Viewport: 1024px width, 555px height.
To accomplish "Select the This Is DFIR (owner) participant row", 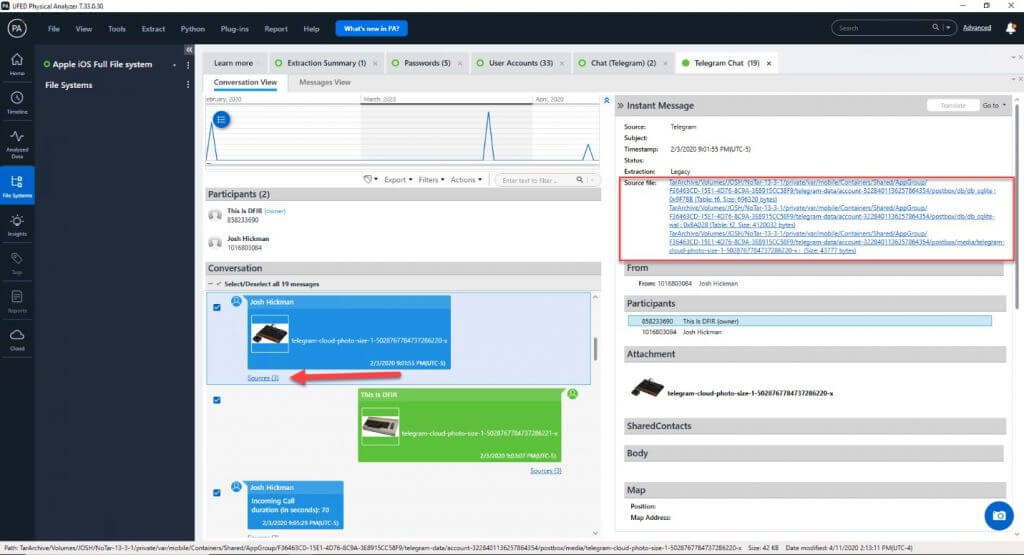I will click(x=809, y=321).
